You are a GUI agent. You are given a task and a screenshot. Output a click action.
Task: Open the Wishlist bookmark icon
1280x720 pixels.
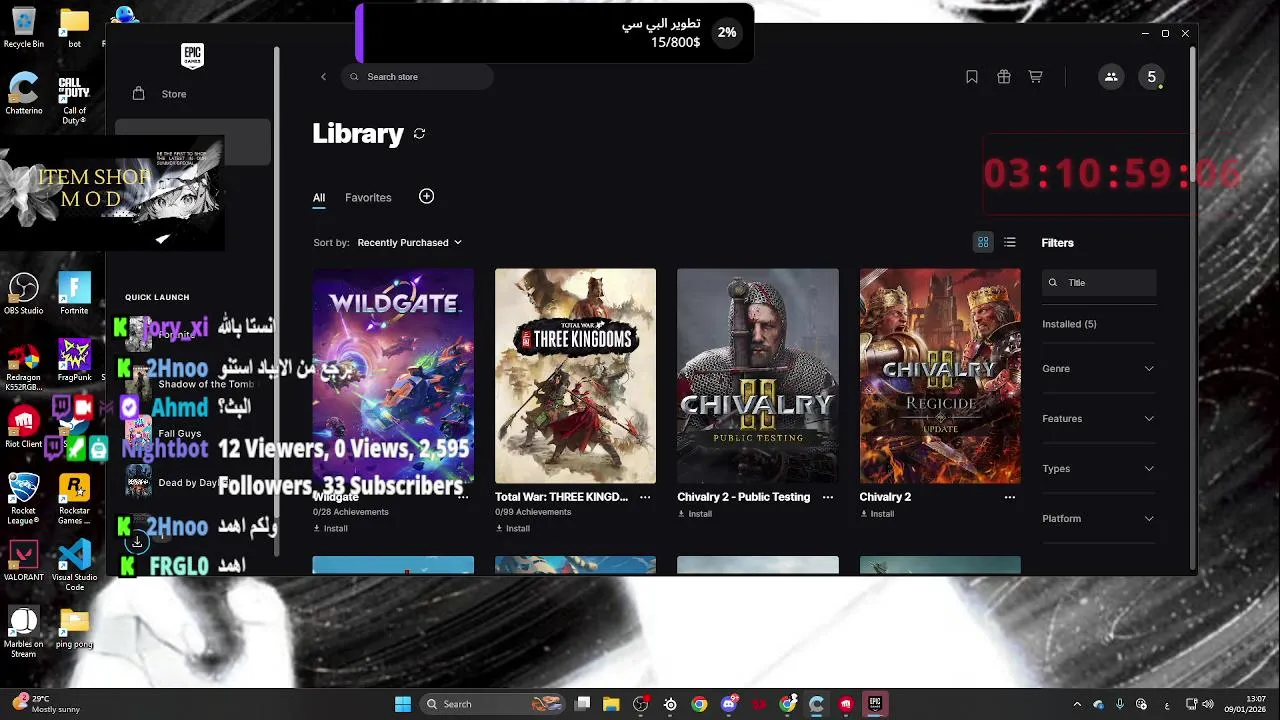click(x=971, y=77)
